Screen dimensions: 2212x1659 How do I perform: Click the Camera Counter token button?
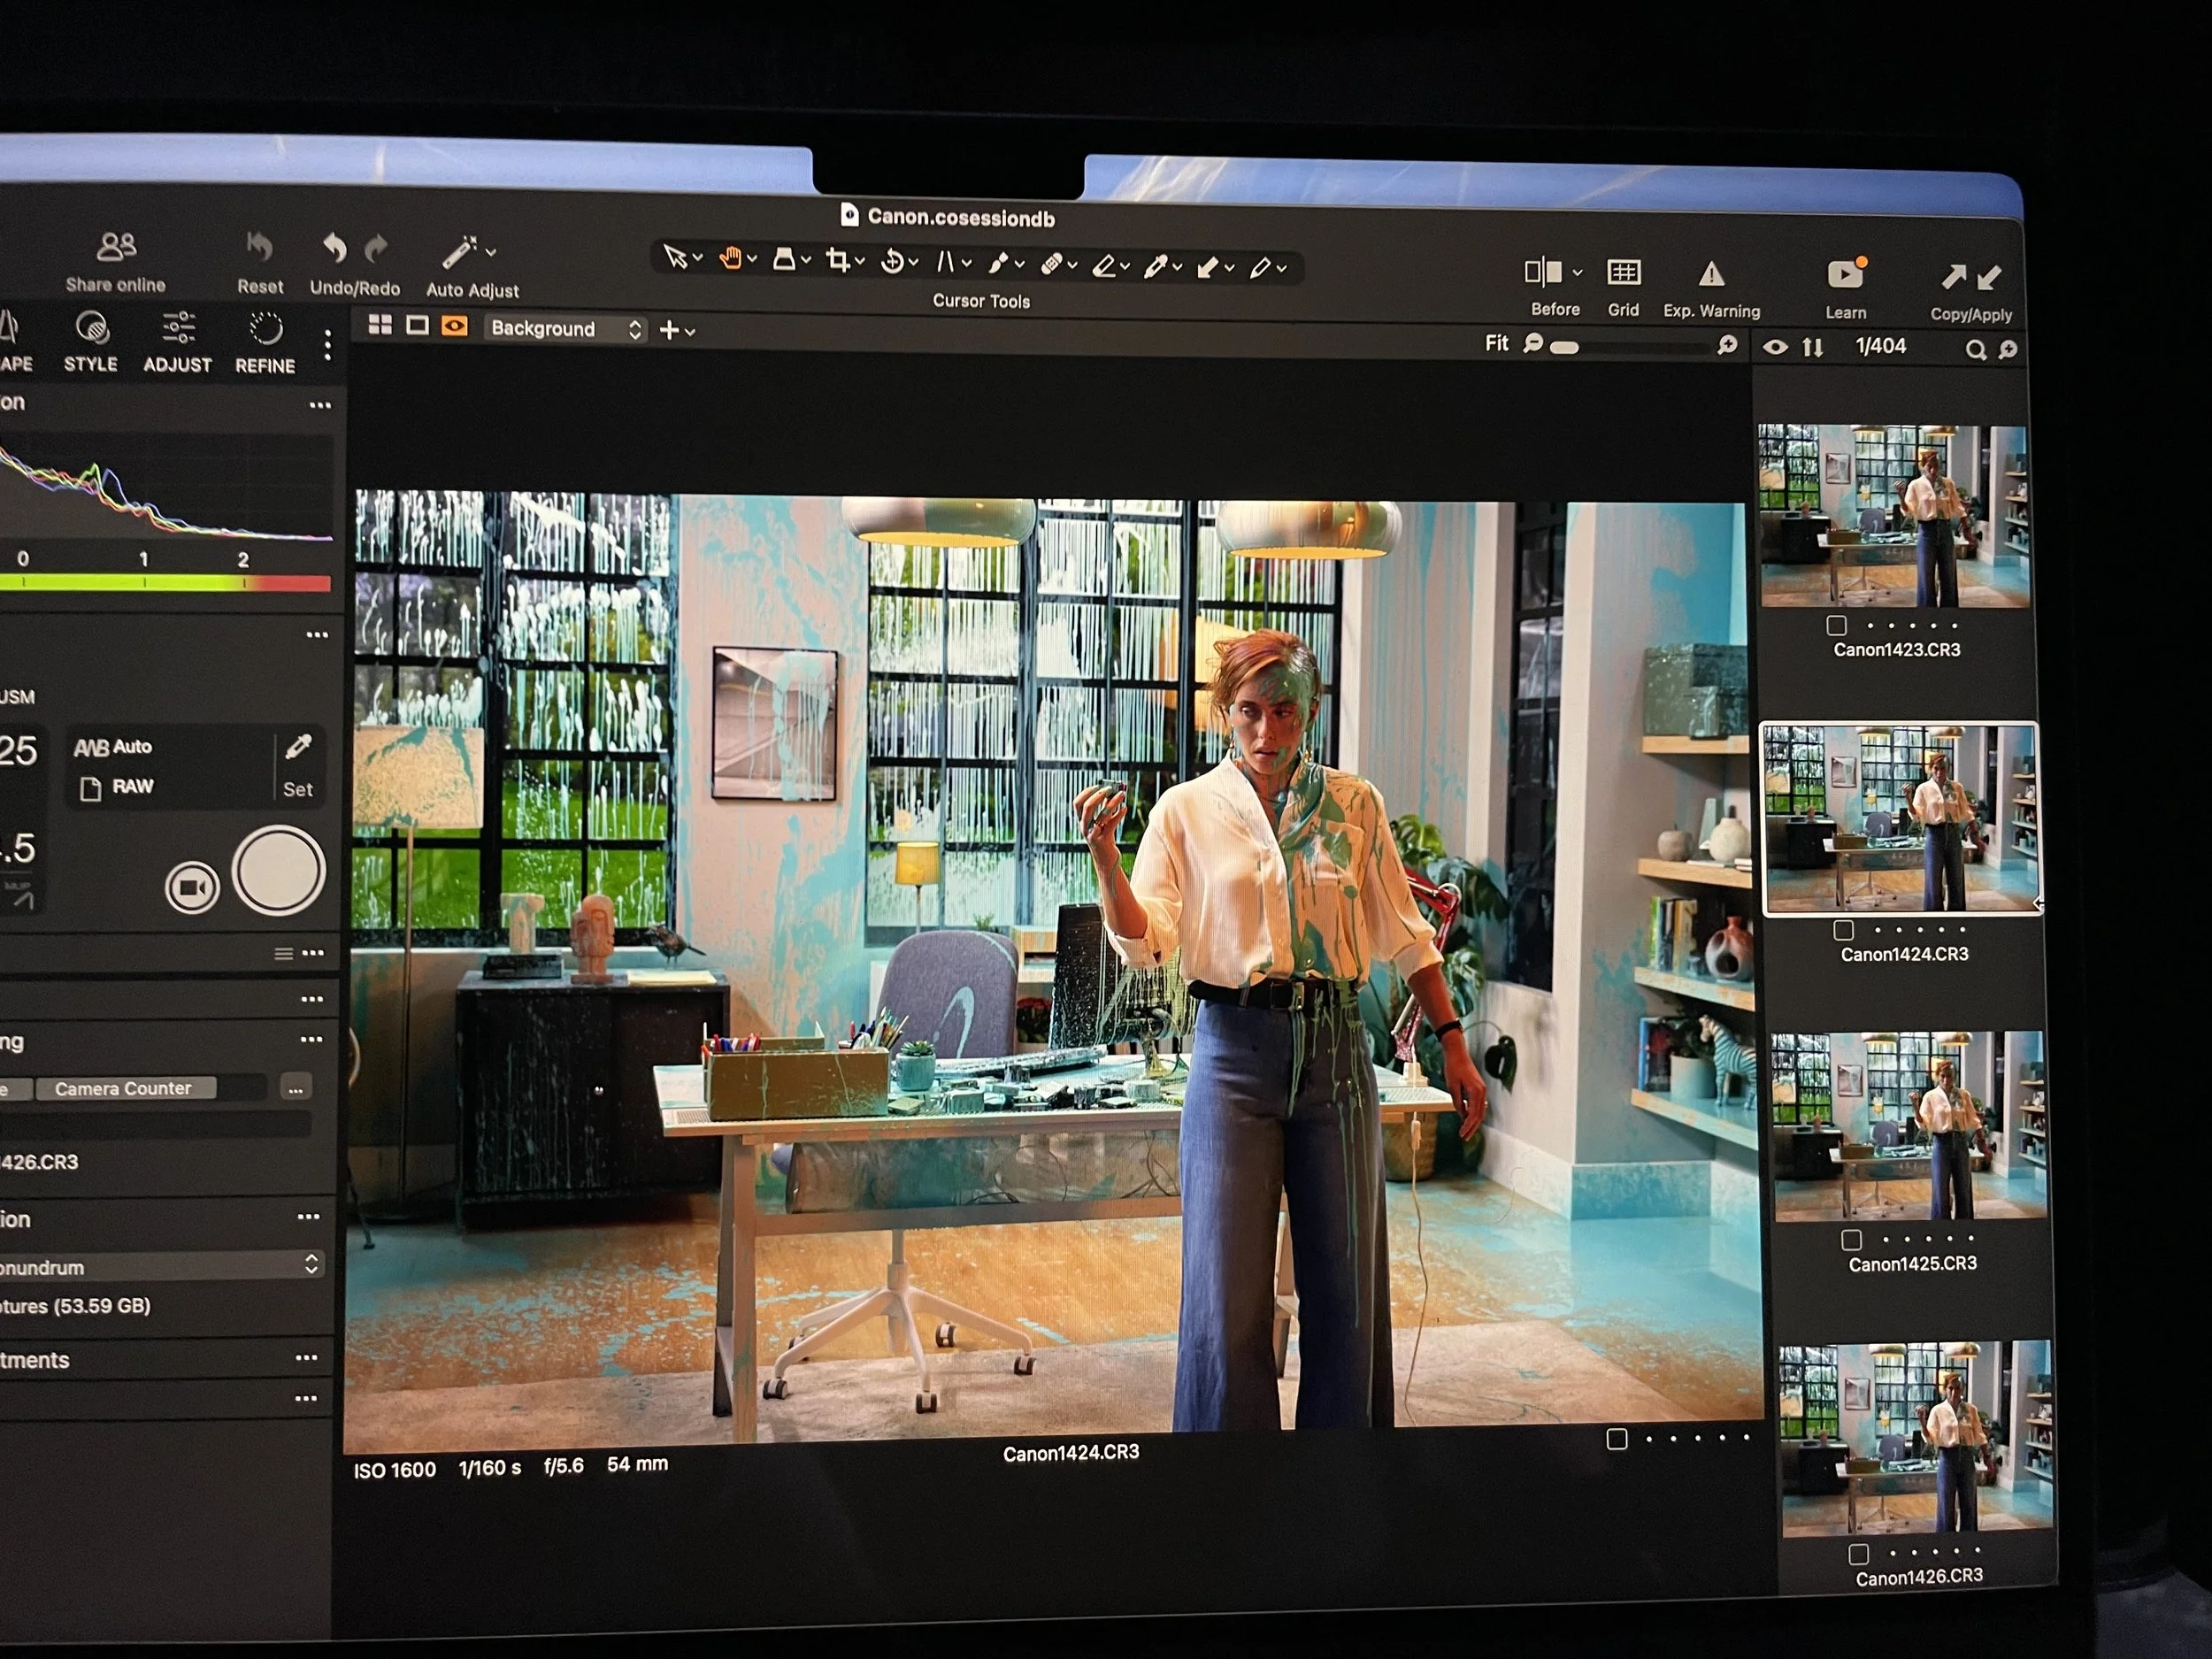124,1088
